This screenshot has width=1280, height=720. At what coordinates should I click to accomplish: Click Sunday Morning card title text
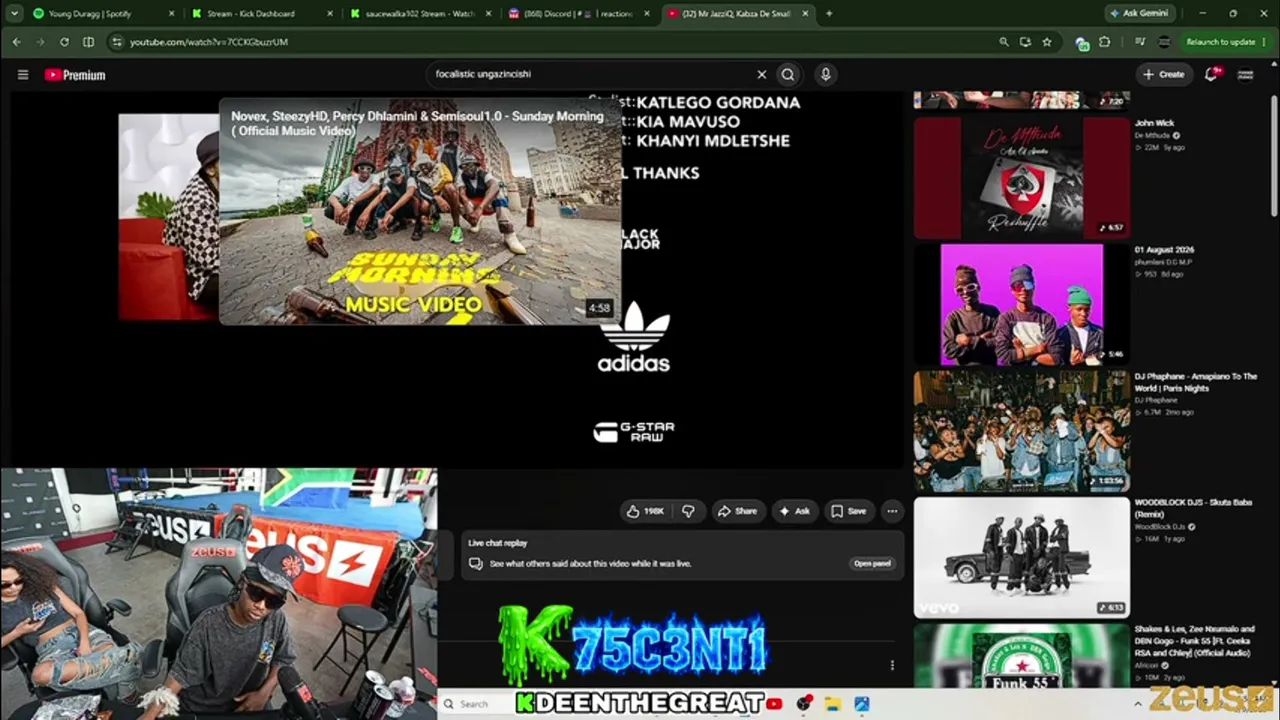pos(418,123)
